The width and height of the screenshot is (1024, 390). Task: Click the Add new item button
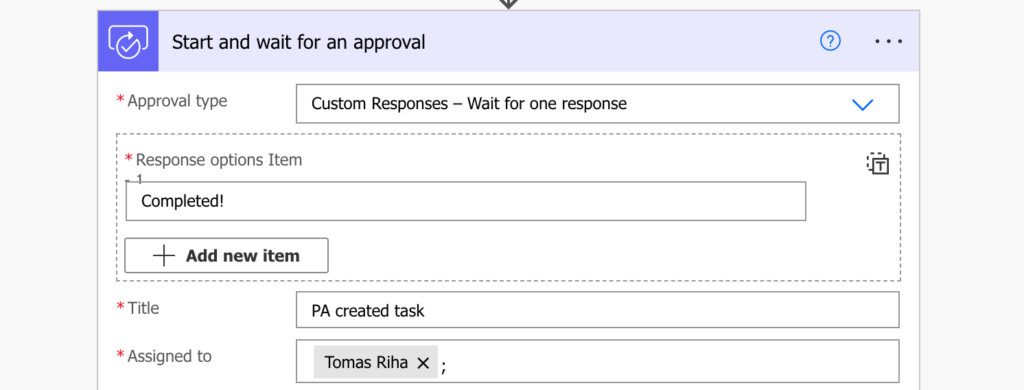pos(227,255)
